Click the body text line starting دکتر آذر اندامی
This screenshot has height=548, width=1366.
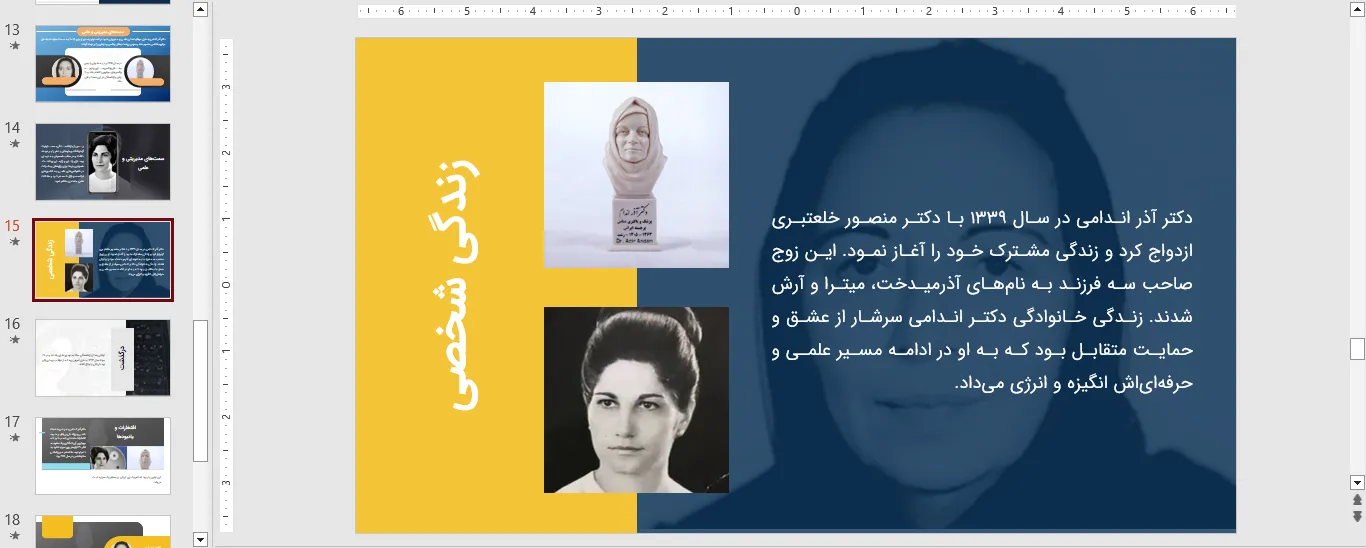[x=984, y=218]
